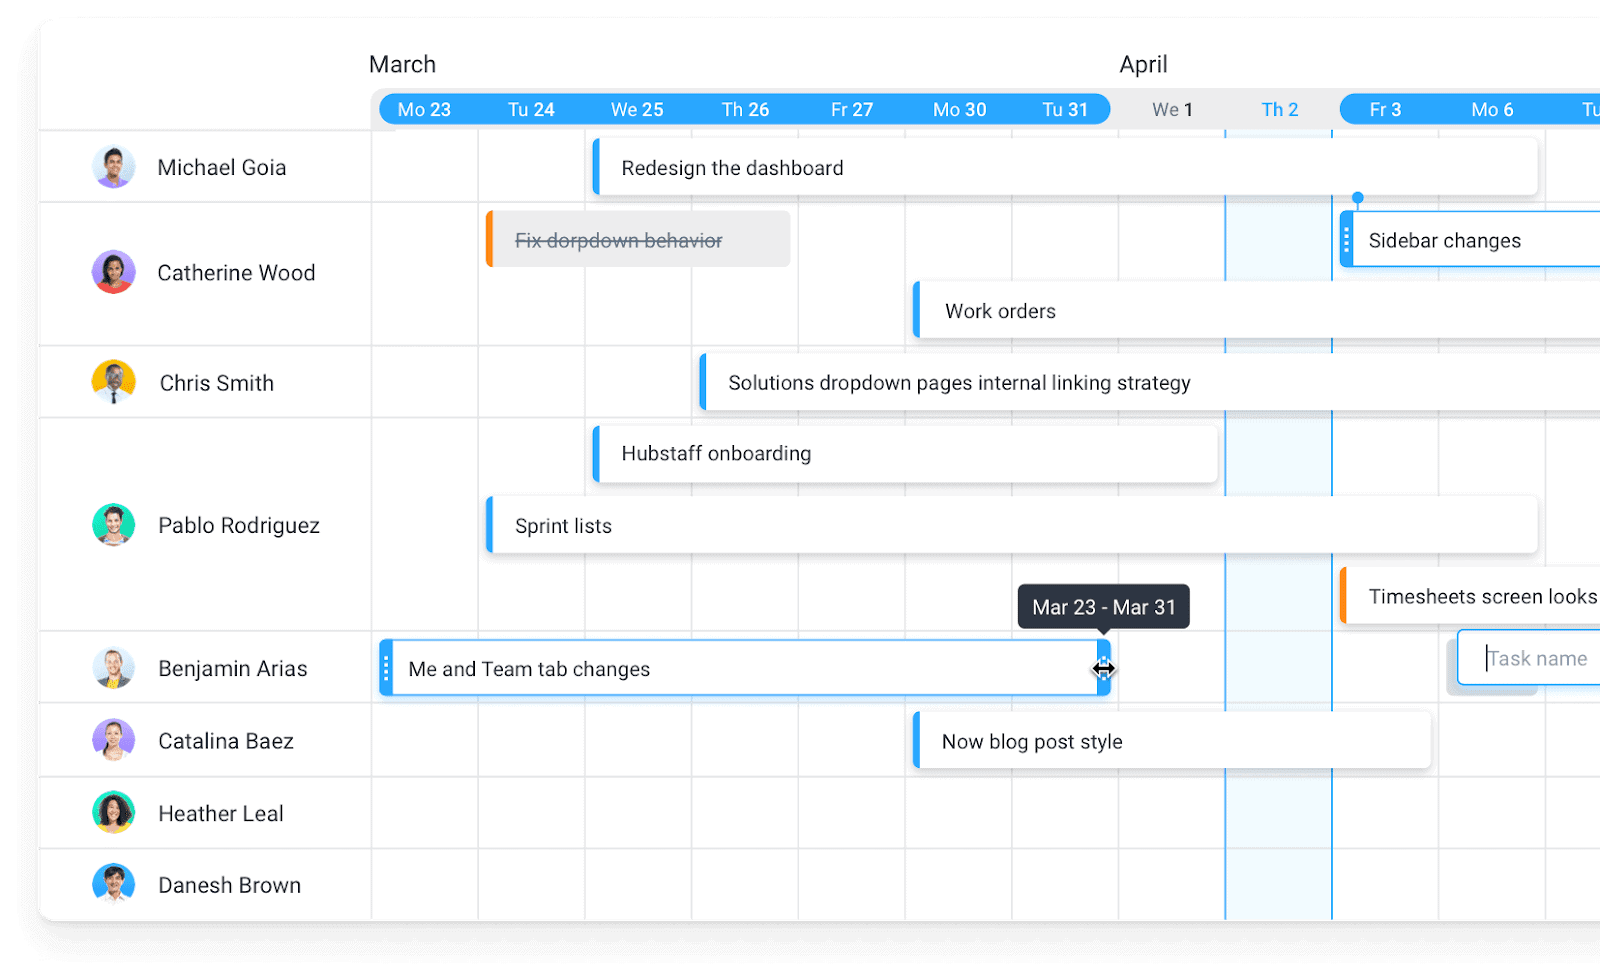Viewport: 1600px width, 979px height.
Task: Click the Catalina Baez name
Action: 226,740
